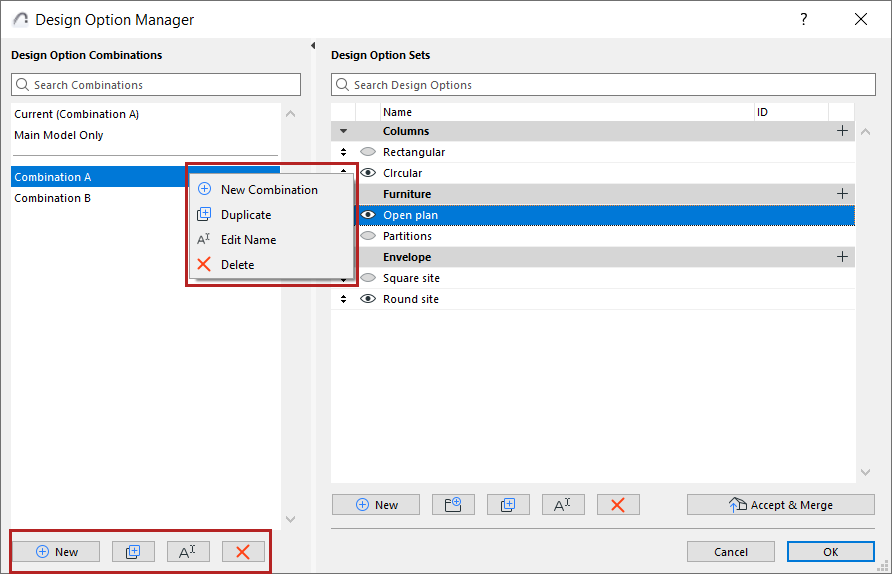Toggle visibility of Rectangular option

coord(368,152)
